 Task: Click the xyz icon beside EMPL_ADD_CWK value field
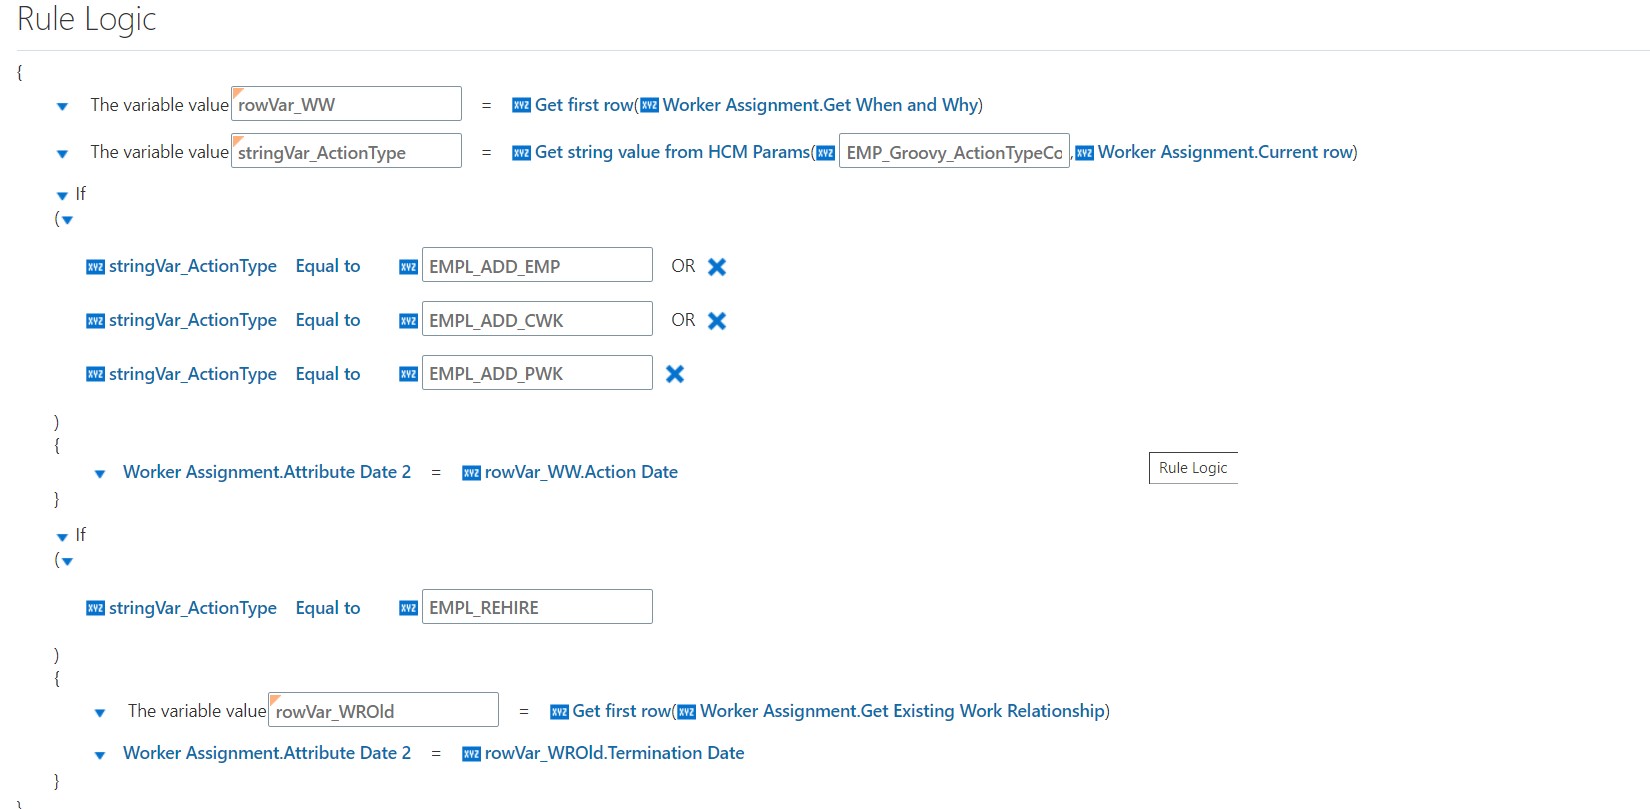pyautogui.click(x=408, y=320)
